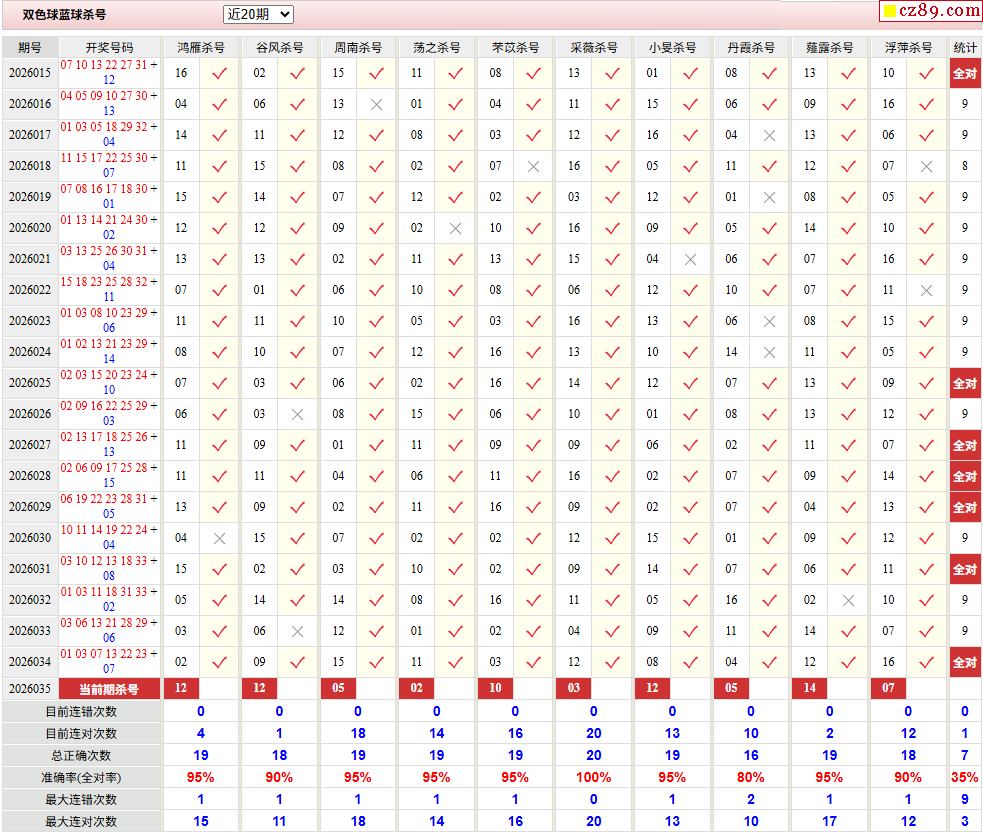
Task: Click the 统计 column header
Action: click(x=964, y=47)
